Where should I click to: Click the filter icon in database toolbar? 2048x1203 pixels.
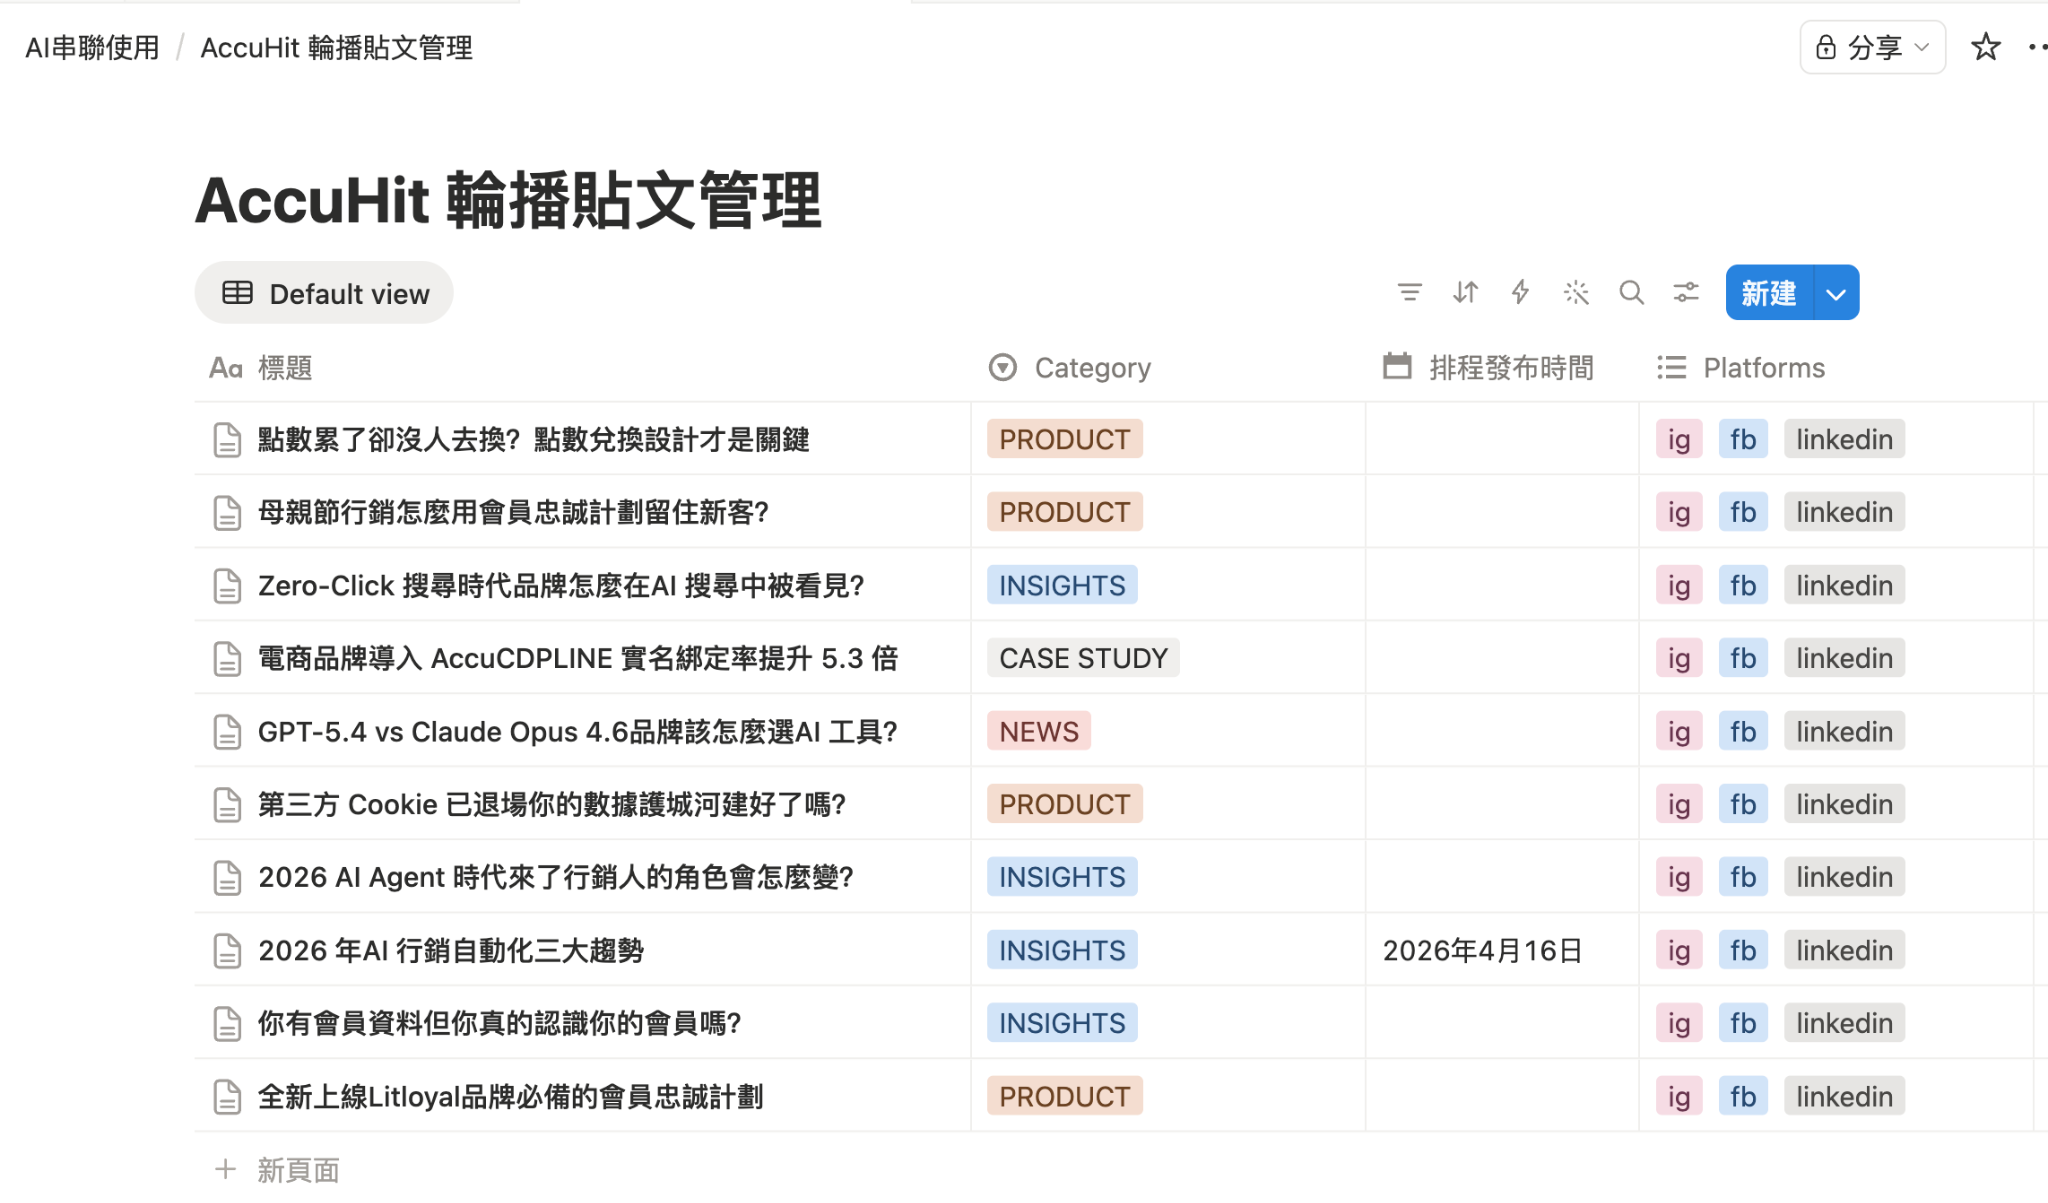1409,292
